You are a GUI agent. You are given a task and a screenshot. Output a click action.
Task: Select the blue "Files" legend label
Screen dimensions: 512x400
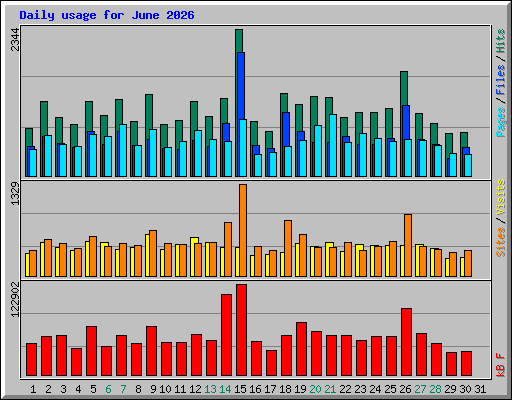(x=500, y=80)
